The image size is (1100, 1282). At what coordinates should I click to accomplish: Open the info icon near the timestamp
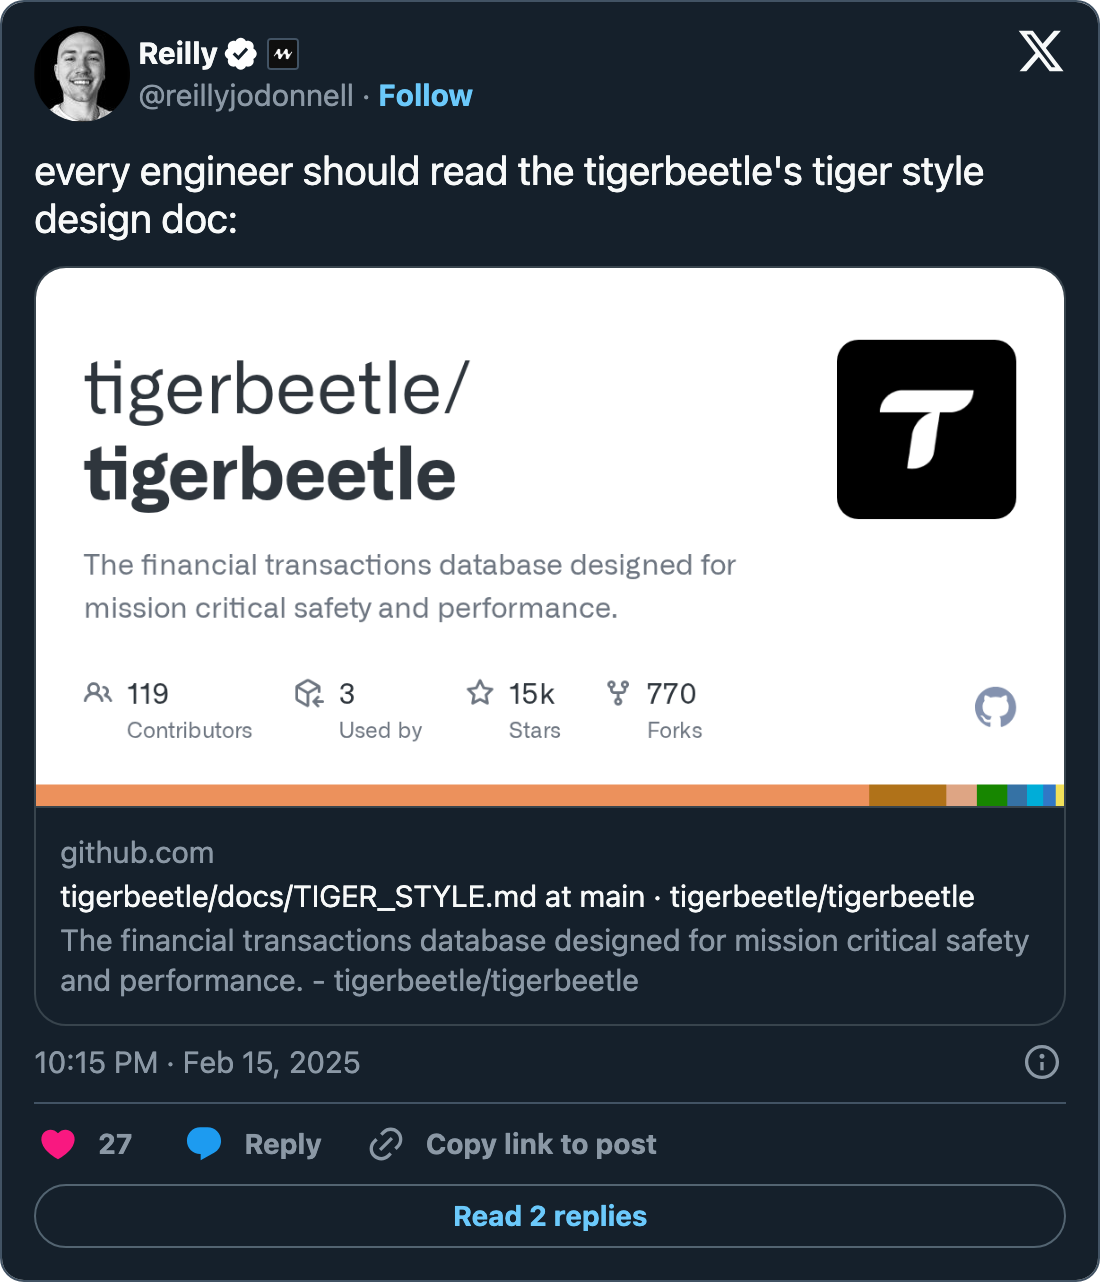coord(1041,1062)
